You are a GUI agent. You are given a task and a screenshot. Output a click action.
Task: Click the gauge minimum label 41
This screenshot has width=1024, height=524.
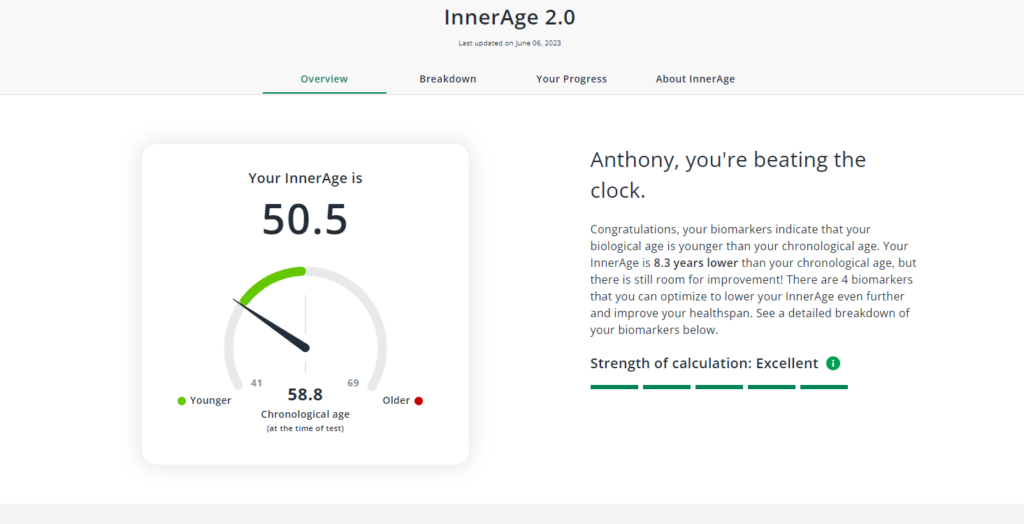pos(257,383)
